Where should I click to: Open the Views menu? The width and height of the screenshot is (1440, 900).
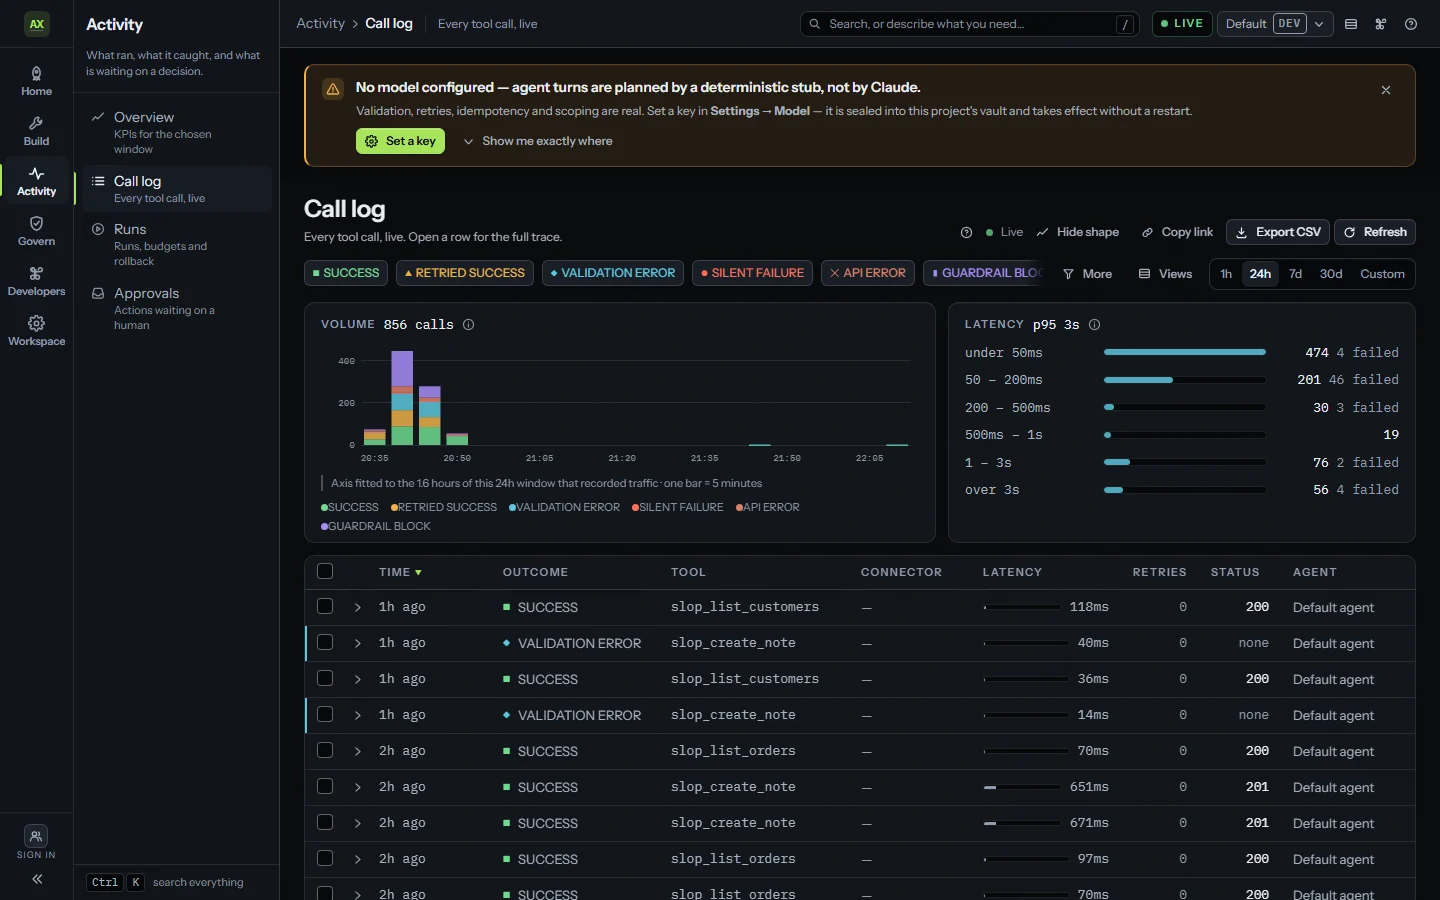[x=1166, y=274]
